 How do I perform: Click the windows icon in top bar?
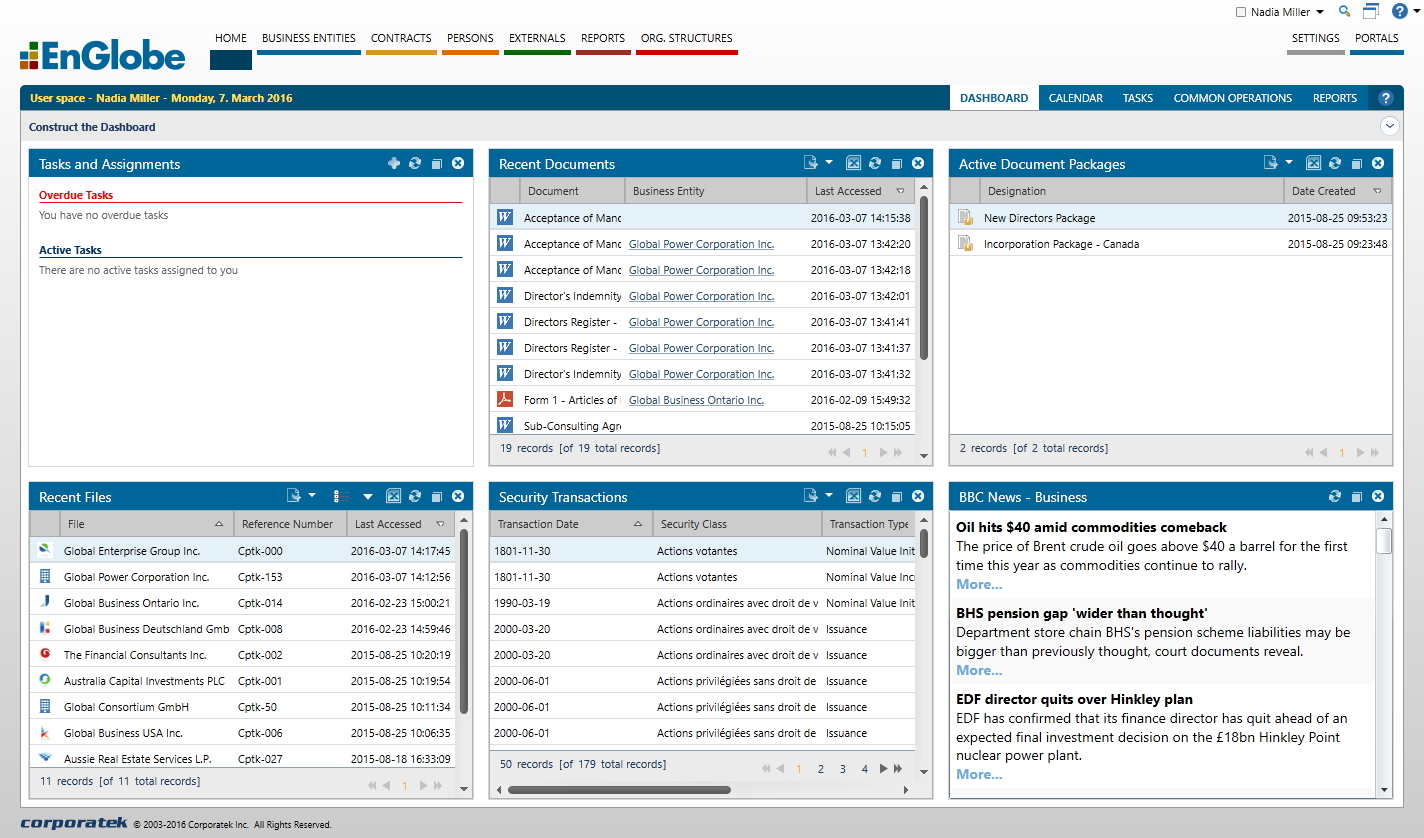coord(1370,12)
